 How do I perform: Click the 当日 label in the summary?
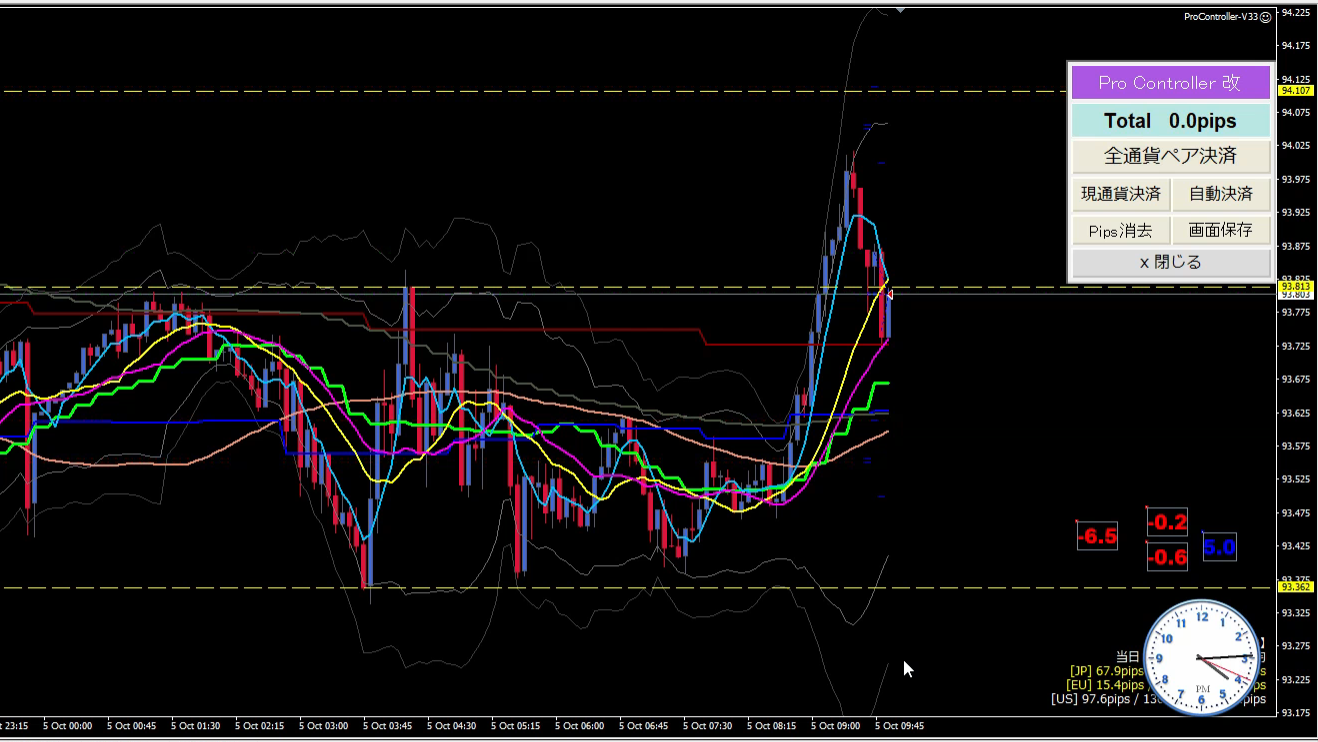tap(1128, 657)
